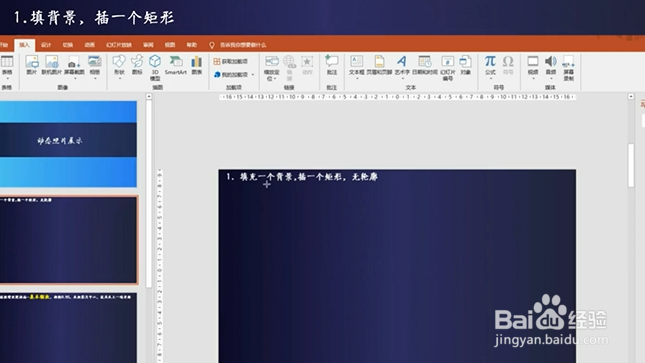Open 联机图片 online pictures tool

tap(51, 65)
